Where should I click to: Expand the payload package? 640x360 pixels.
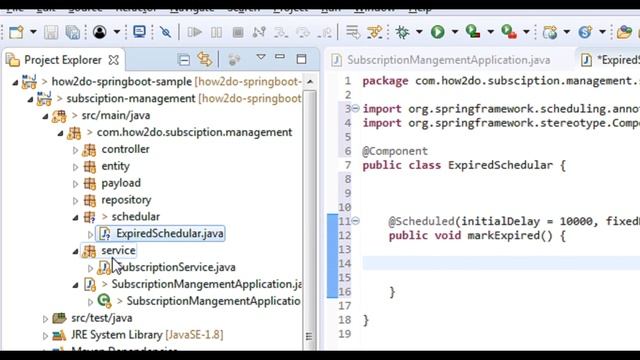point(76,184)
